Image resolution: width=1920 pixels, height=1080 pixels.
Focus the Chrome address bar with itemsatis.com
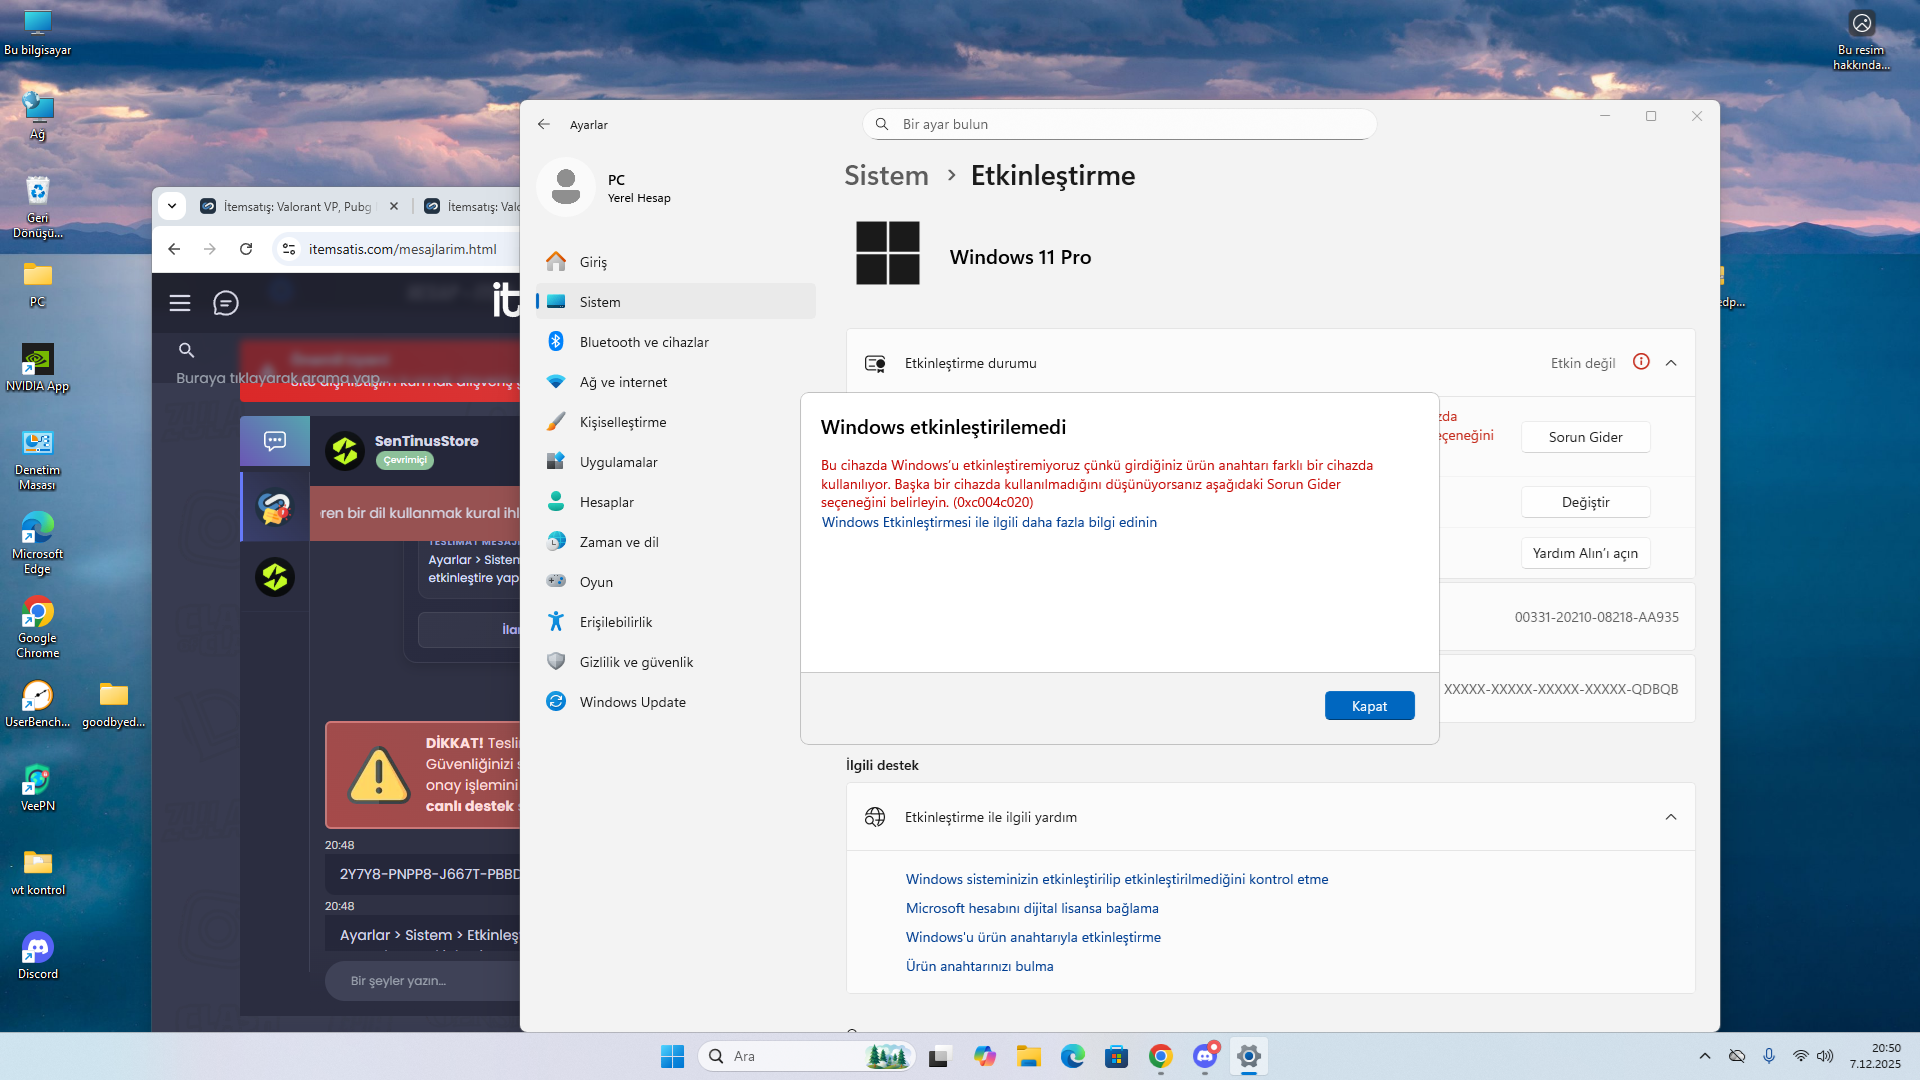point(402,249)
